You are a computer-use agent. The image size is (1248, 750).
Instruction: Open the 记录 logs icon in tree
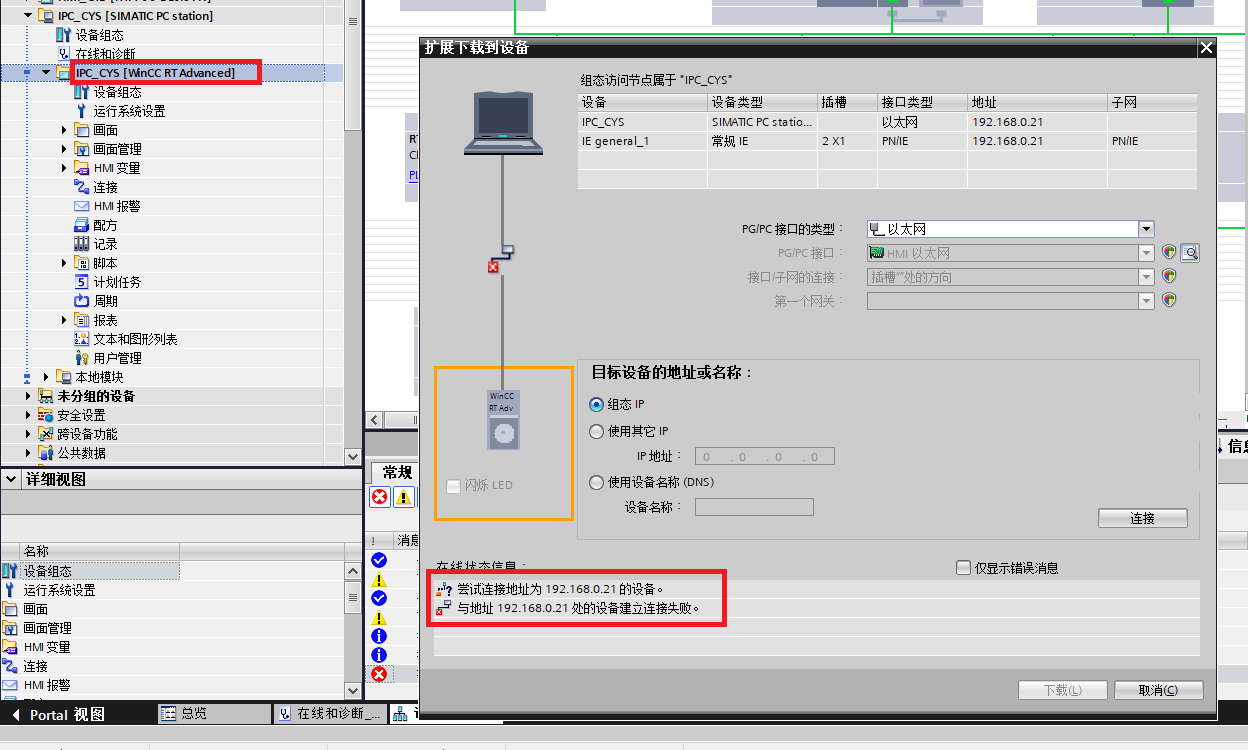point(82,244)
